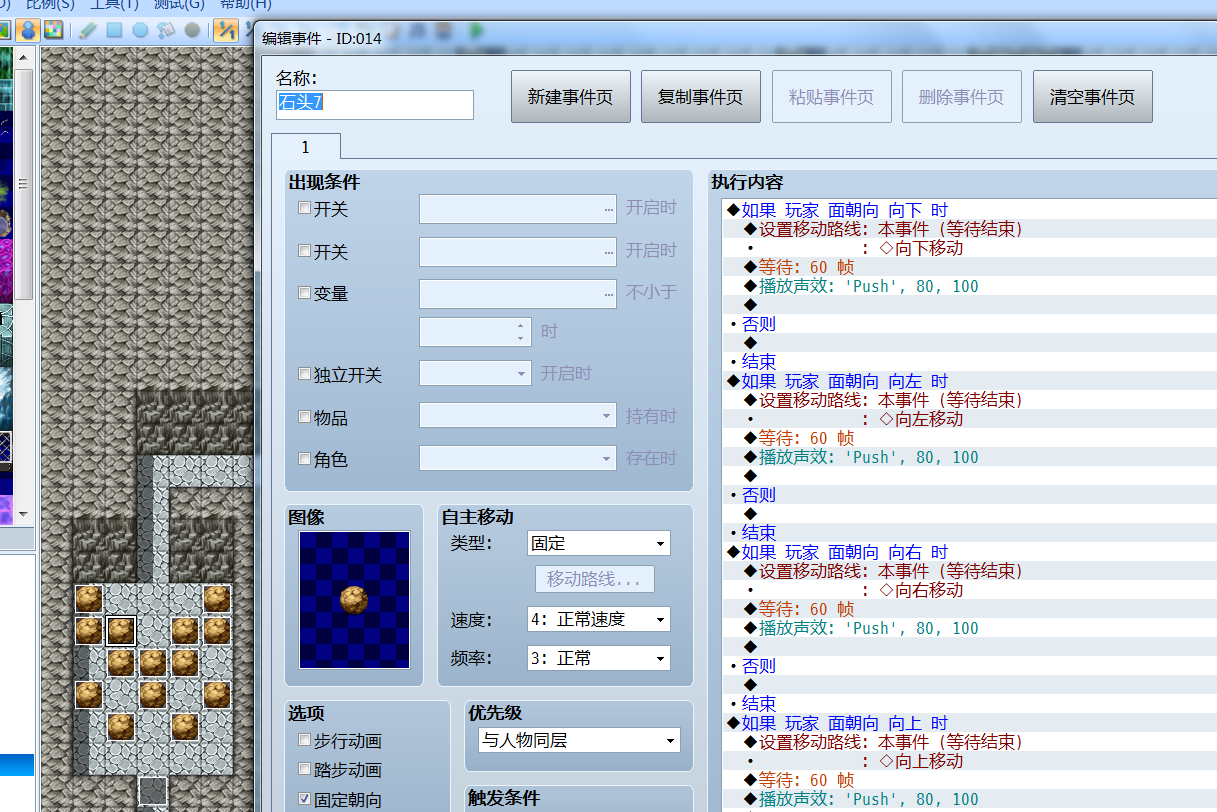Select the first 否则 row in command list

coord(969,324)
